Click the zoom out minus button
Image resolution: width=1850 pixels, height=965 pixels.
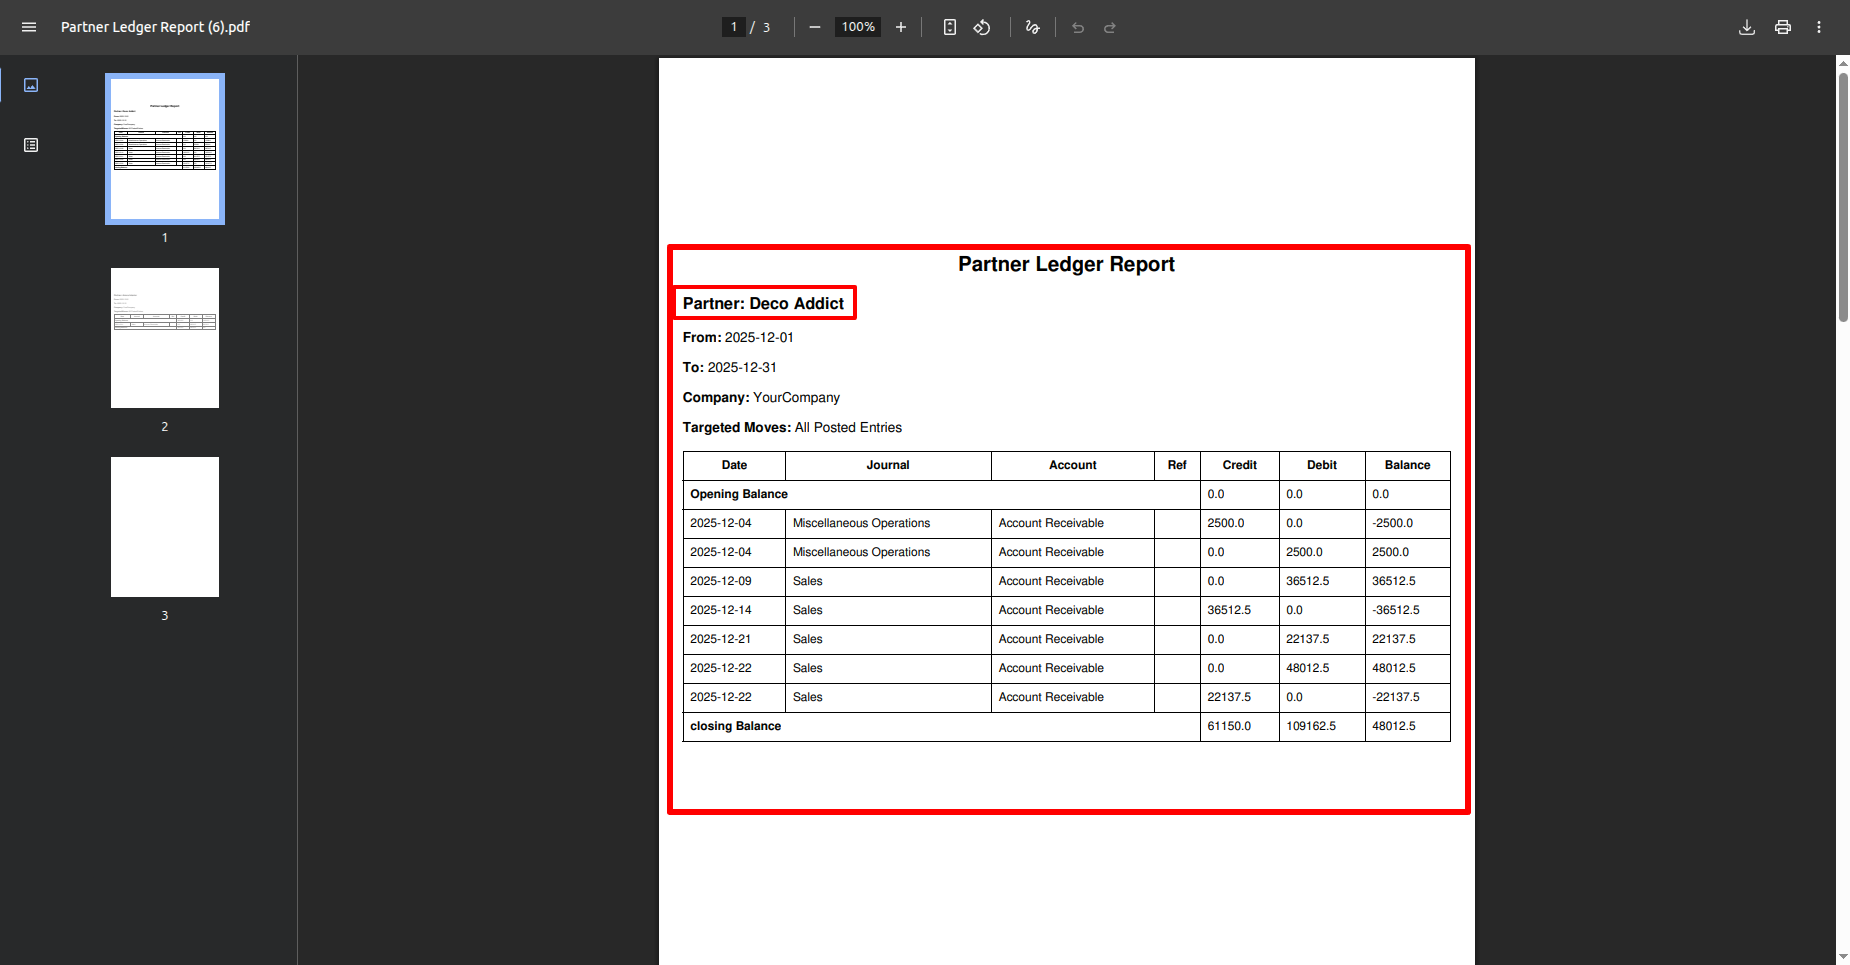coord(815,27)
